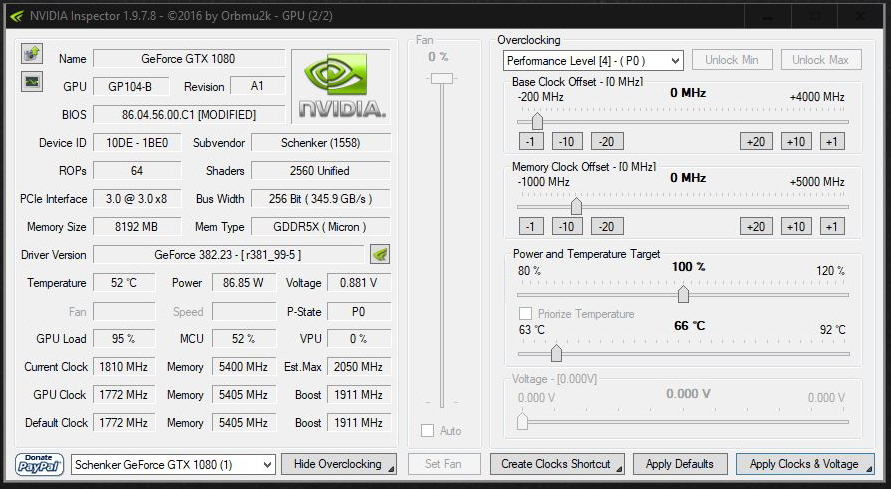This screenshot has height=489, width=891.
Task: Click Base Clock Offset +20 button
Action: tap(756, 141)
